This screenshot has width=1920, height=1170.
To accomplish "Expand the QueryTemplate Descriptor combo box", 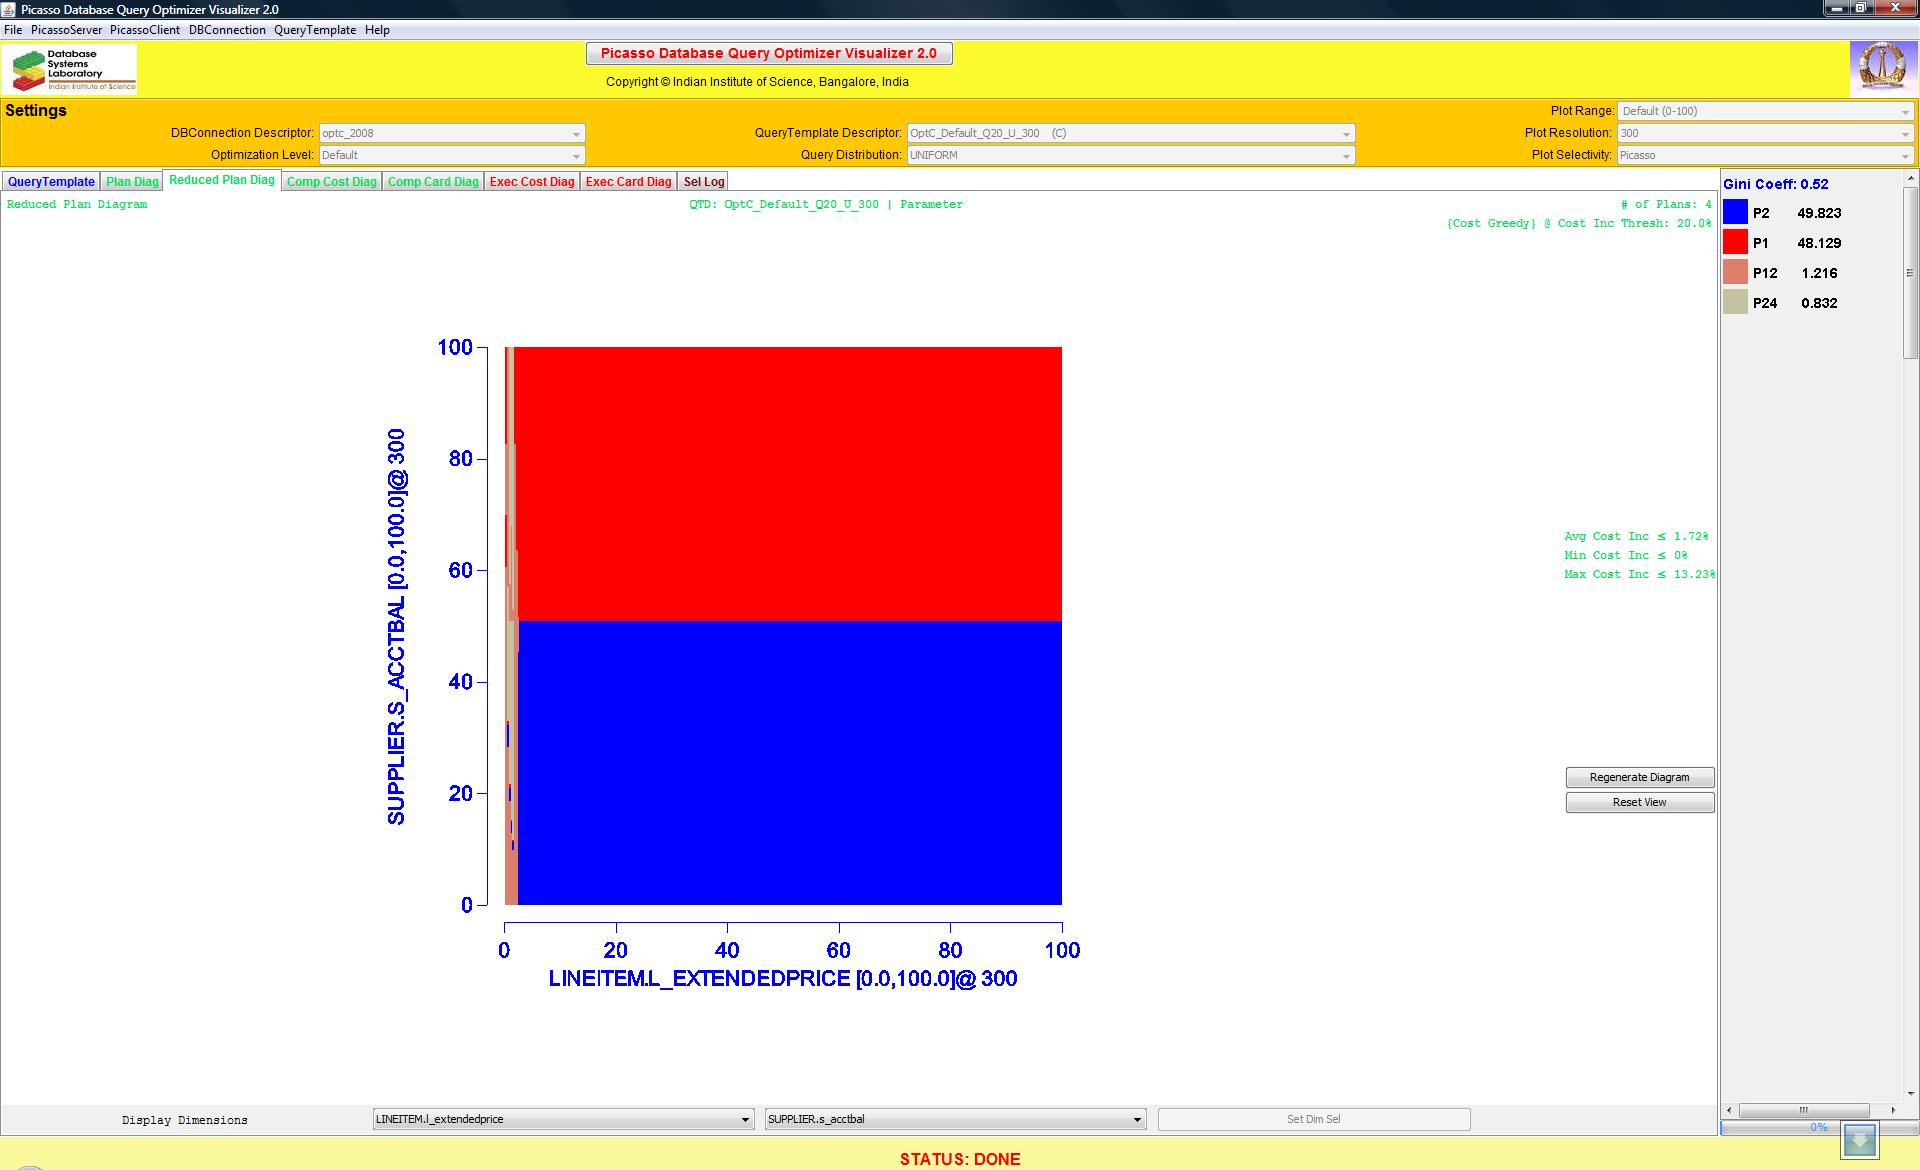I will (x=1130, y=133).
